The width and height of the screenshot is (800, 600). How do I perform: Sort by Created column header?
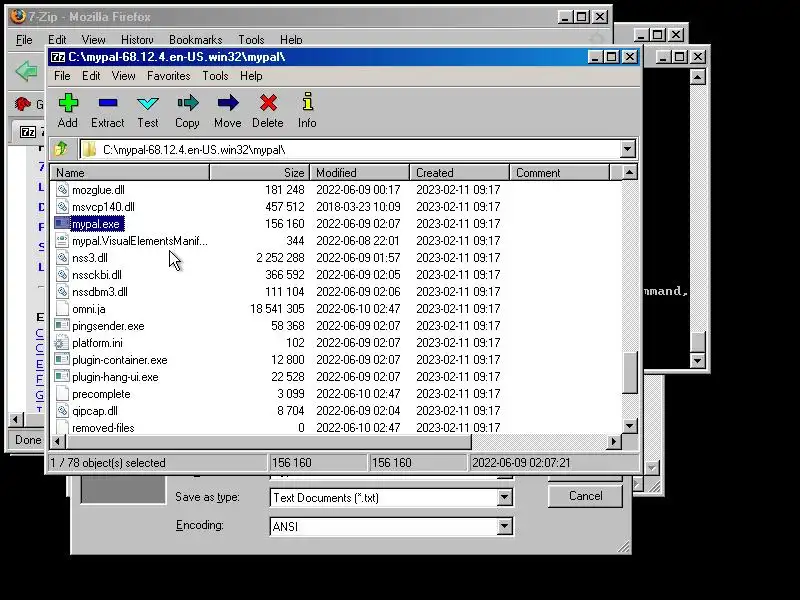(x=460, y=172)
